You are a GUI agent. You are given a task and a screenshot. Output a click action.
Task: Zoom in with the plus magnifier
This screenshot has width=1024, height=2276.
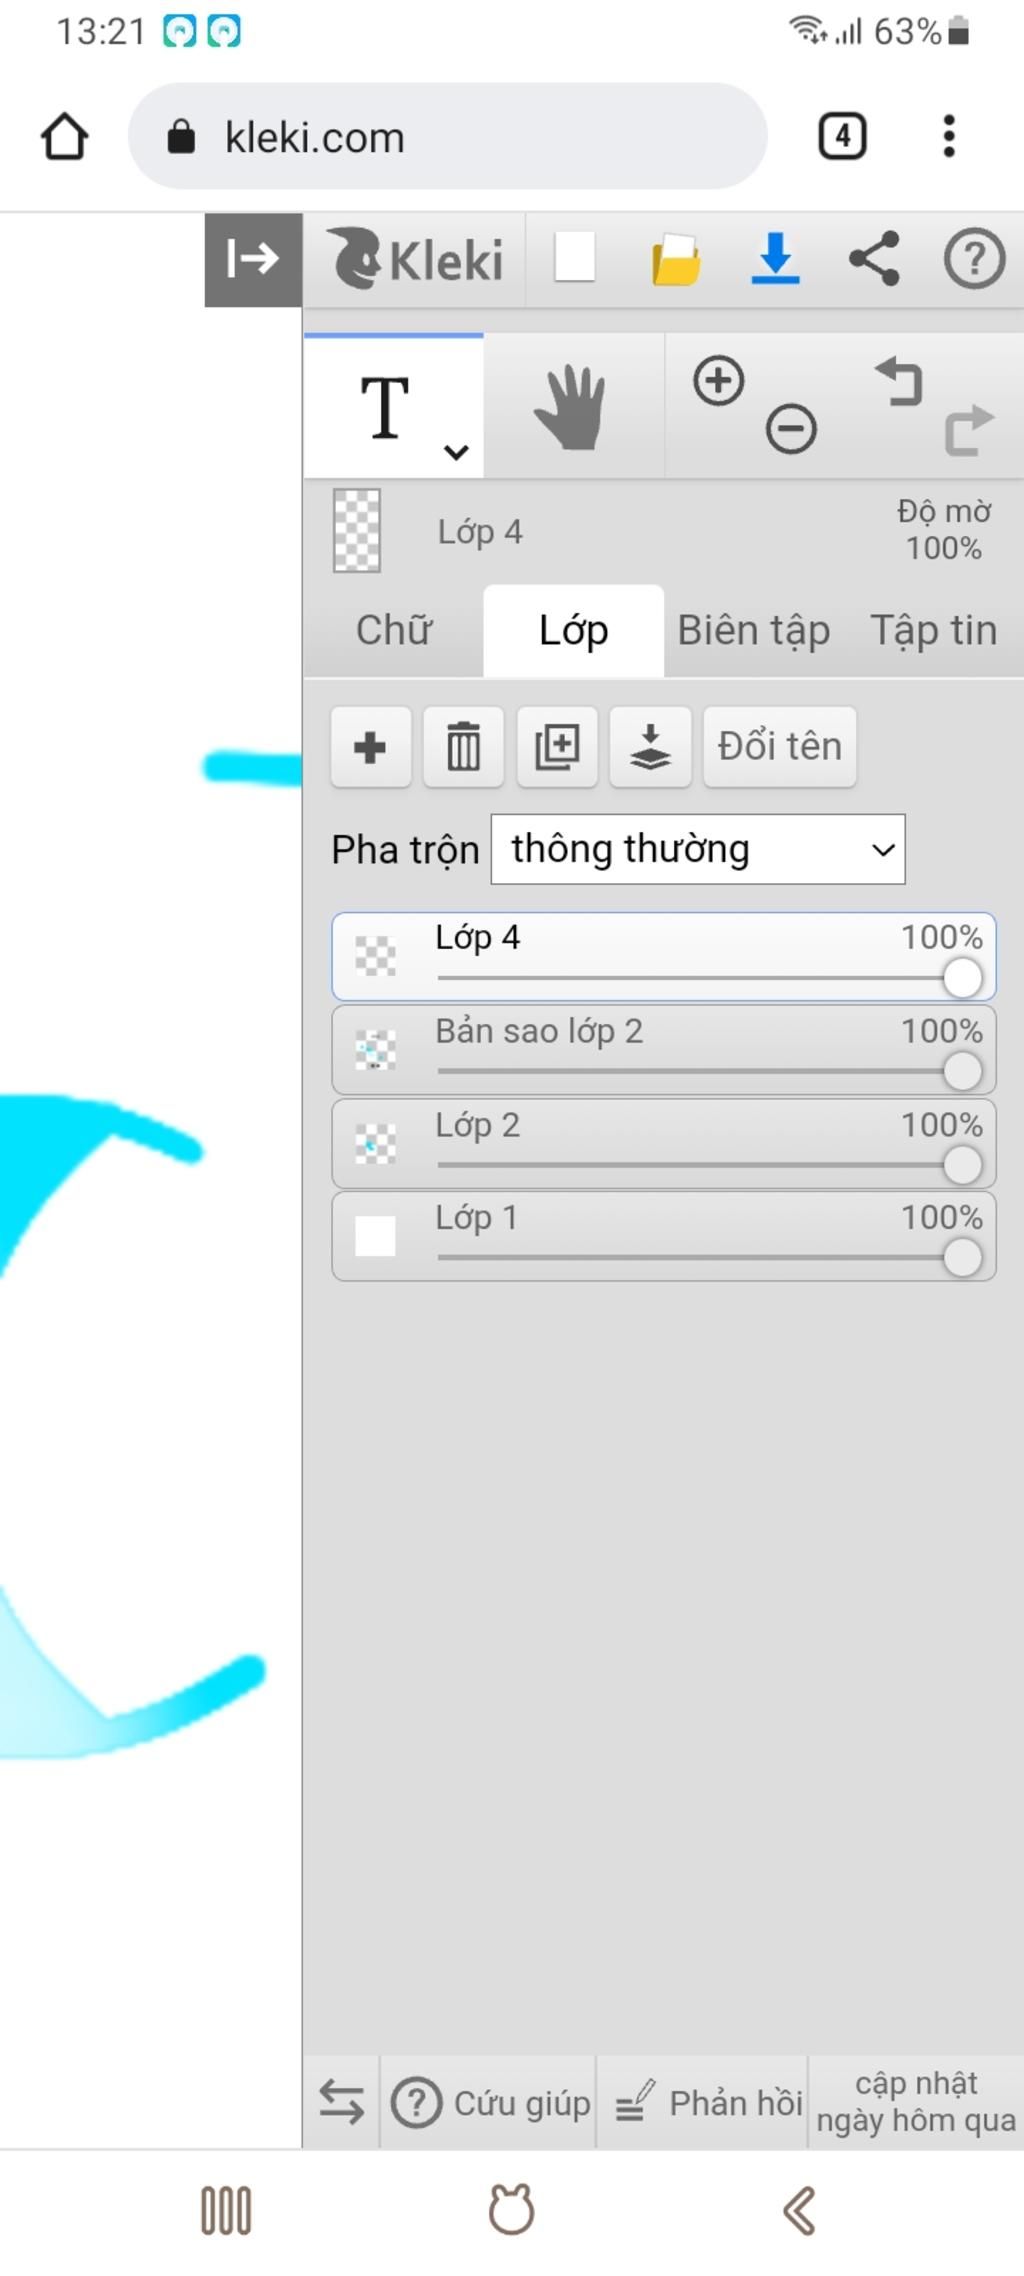tap(718, 381)
